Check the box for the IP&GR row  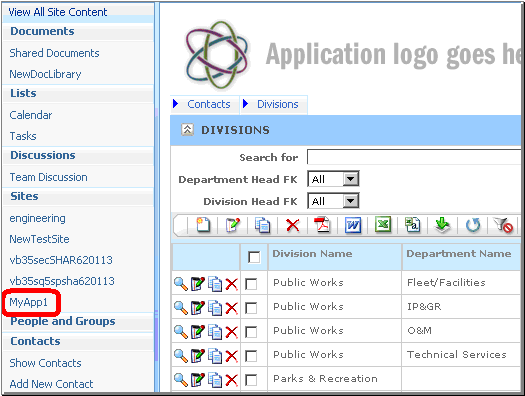251,308
